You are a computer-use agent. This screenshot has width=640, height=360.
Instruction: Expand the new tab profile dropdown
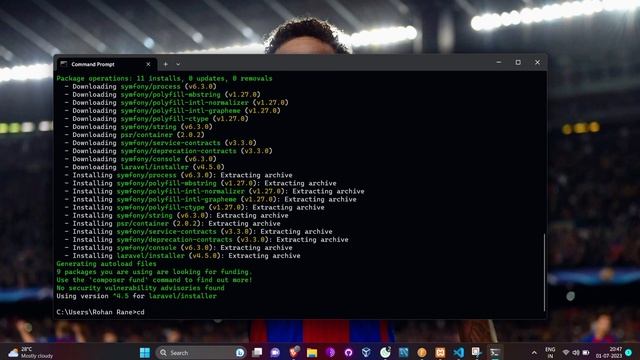pos(178,64)
